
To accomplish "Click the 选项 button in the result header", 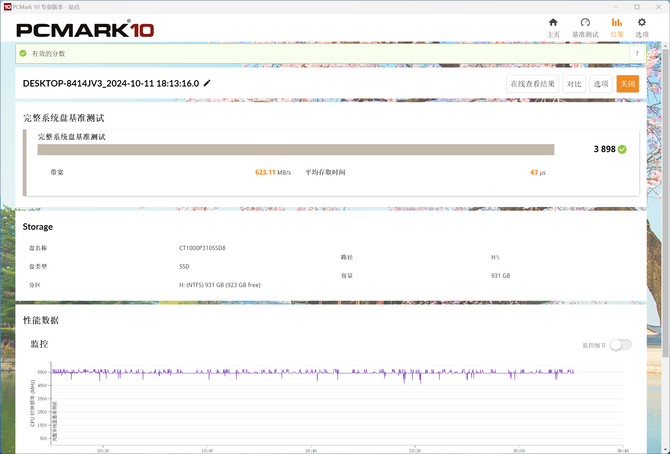I will click(601, 84).
